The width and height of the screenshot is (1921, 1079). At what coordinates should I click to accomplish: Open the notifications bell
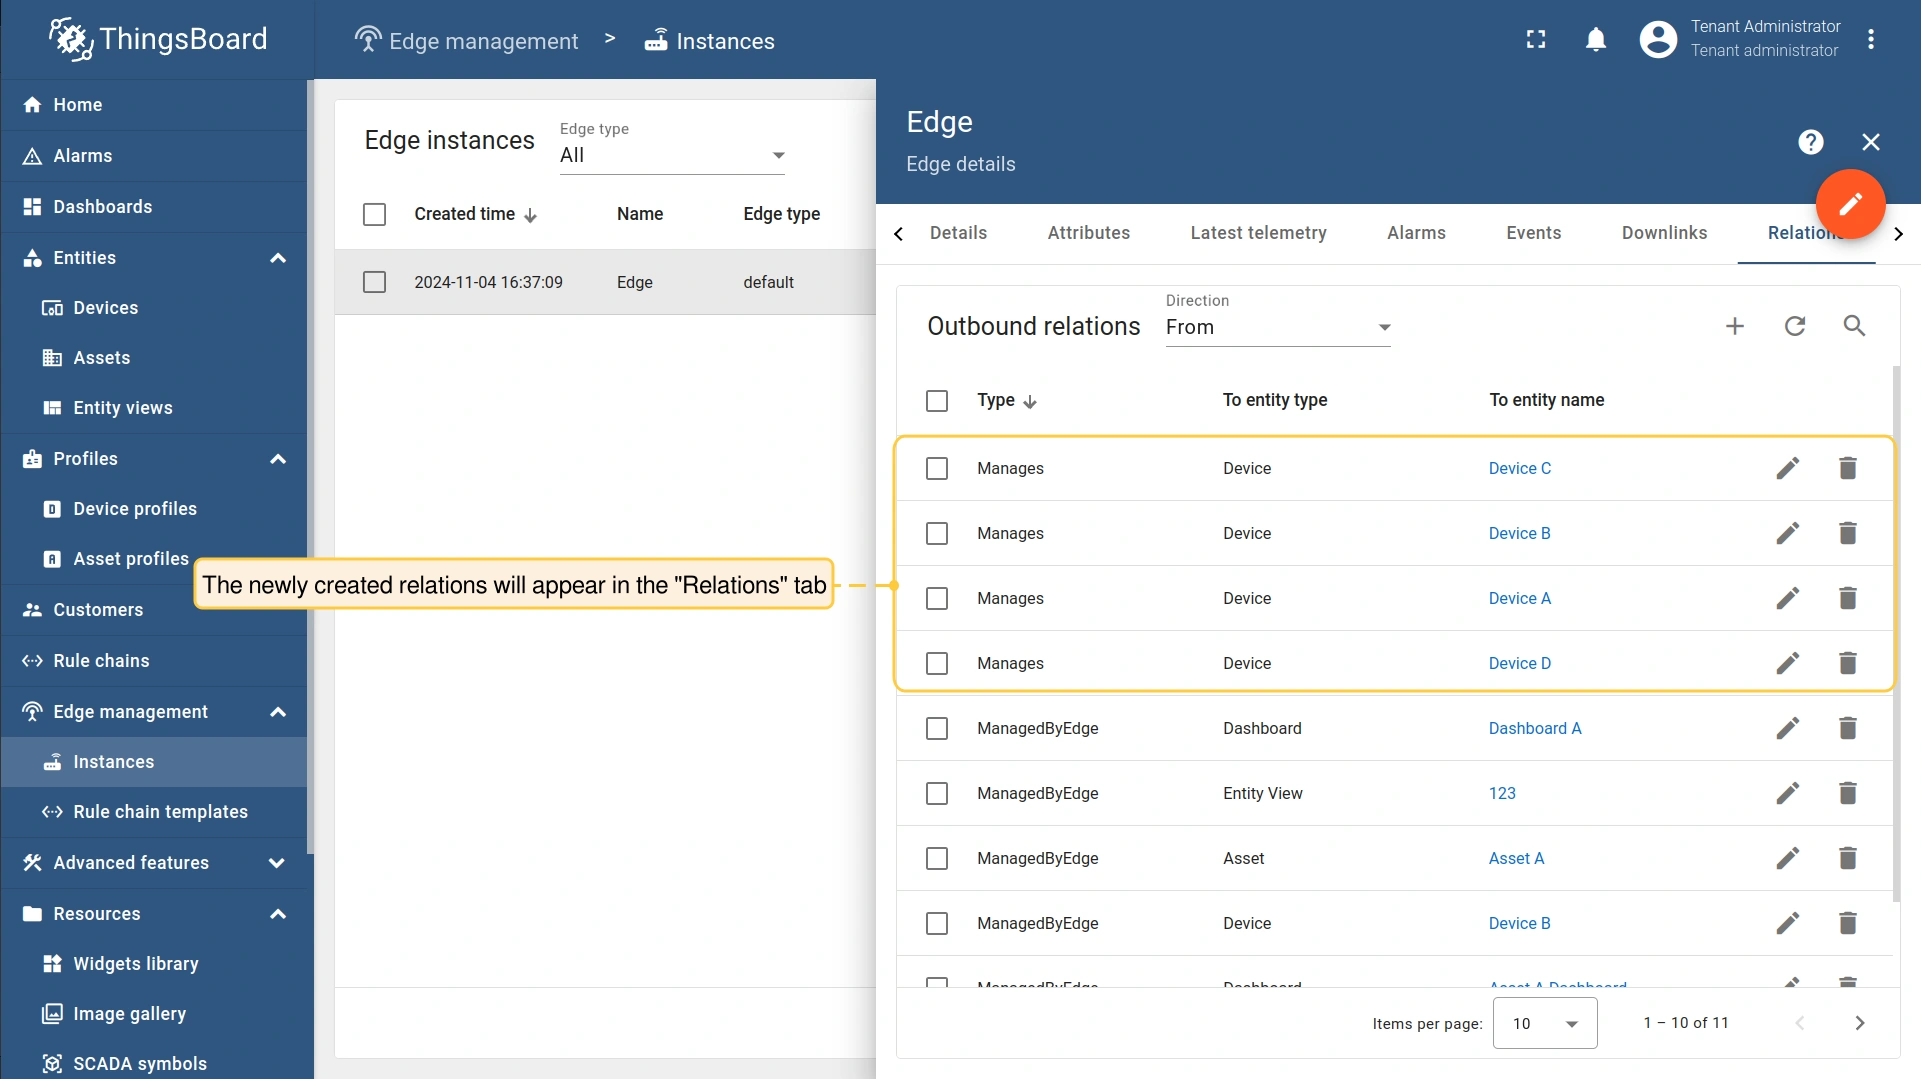point(1596,39)
